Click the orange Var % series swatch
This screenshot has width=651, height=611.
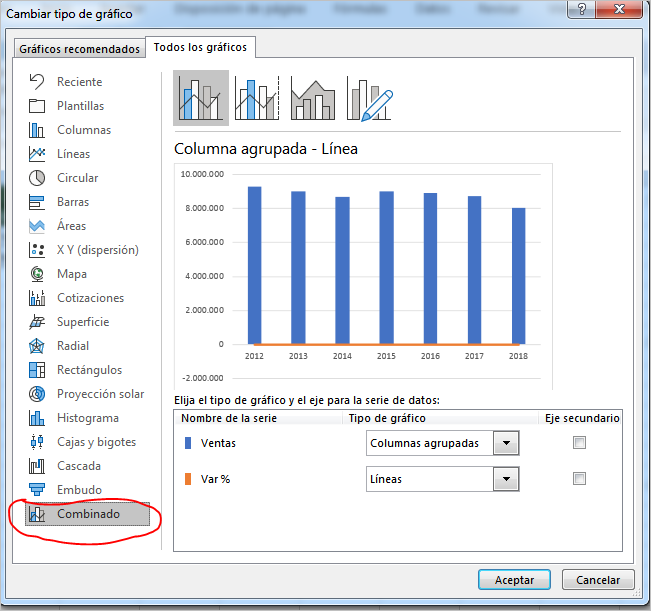[x=188, y=479]
